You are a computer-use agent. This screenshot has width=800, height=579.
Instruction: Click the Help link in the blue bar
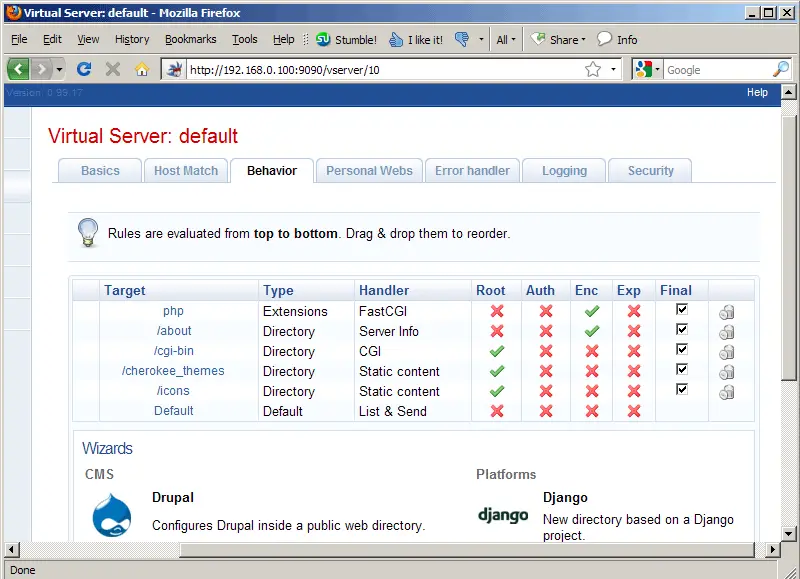[757, 92]
